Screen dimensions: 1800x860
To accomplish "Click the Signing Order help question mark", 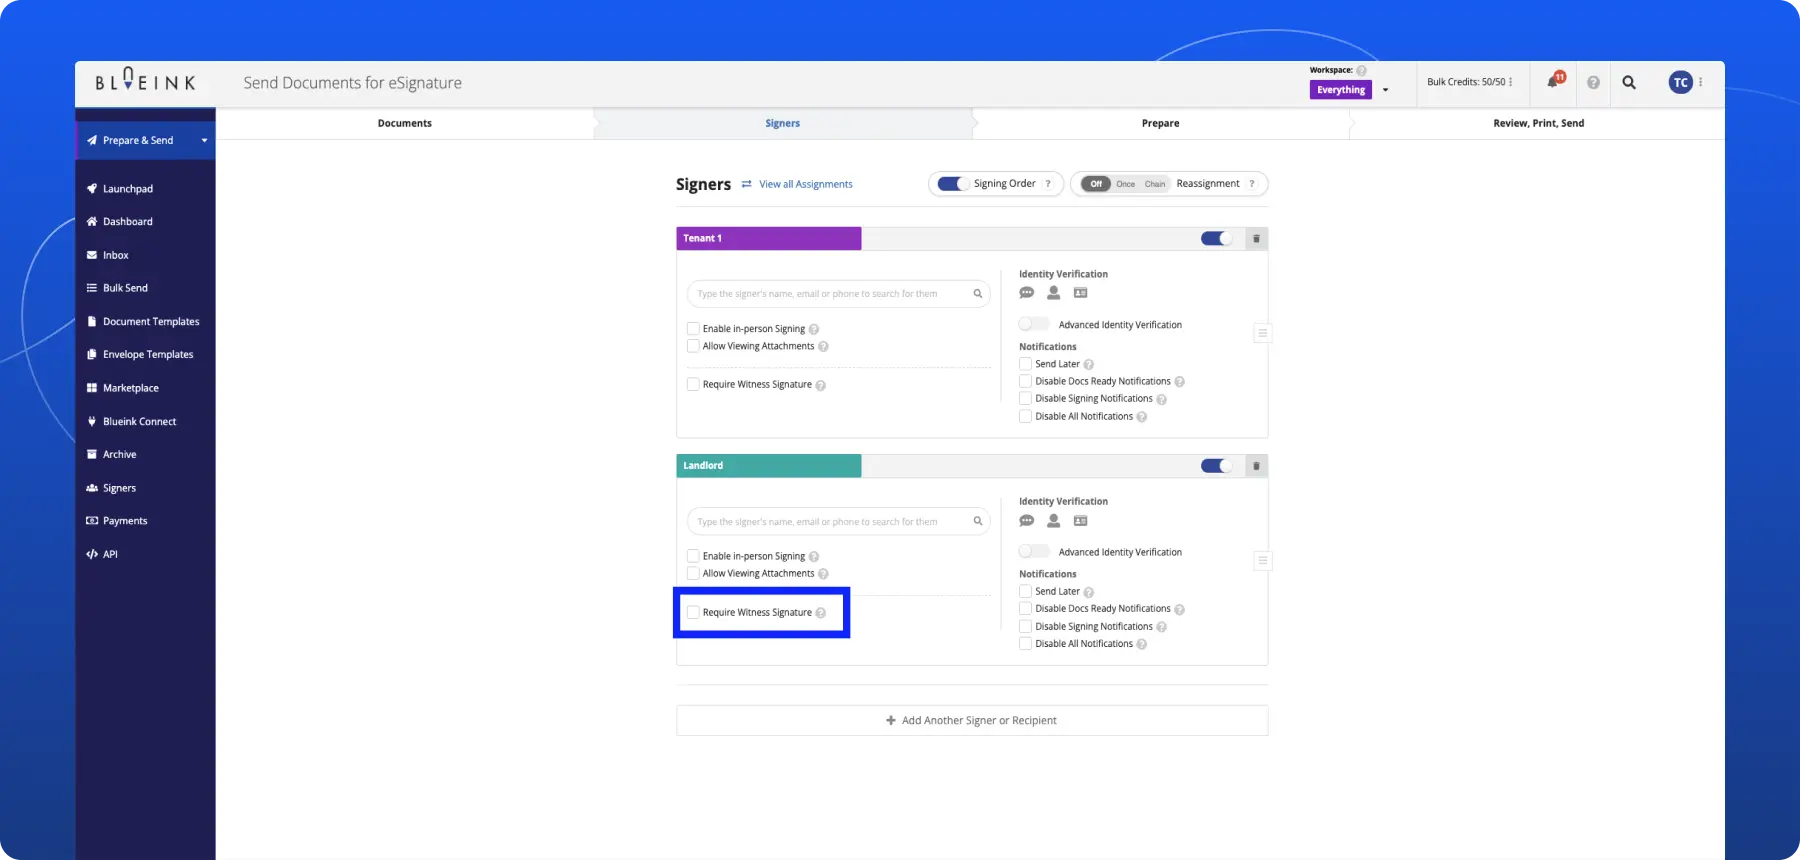I will tap(1048, 184).
